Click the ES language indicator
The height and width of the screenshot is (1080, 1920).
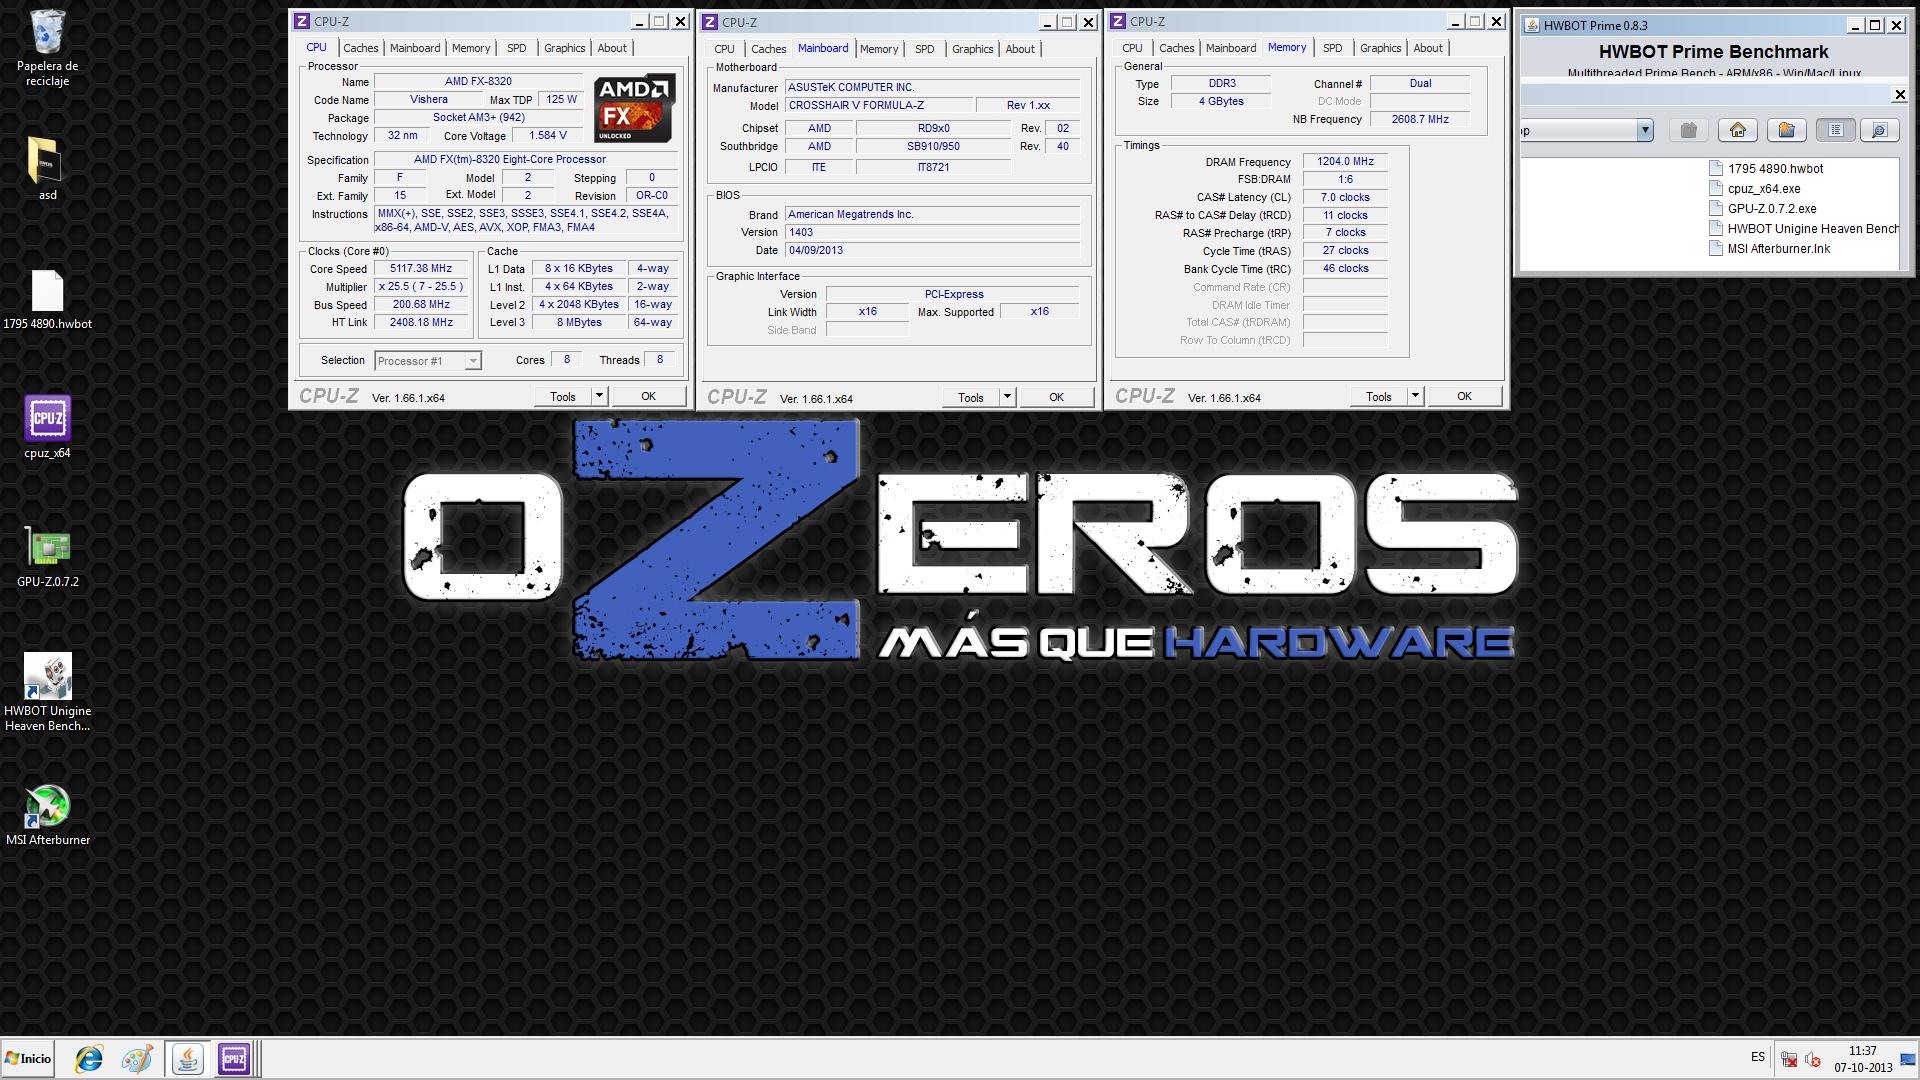(1758, 1057)
